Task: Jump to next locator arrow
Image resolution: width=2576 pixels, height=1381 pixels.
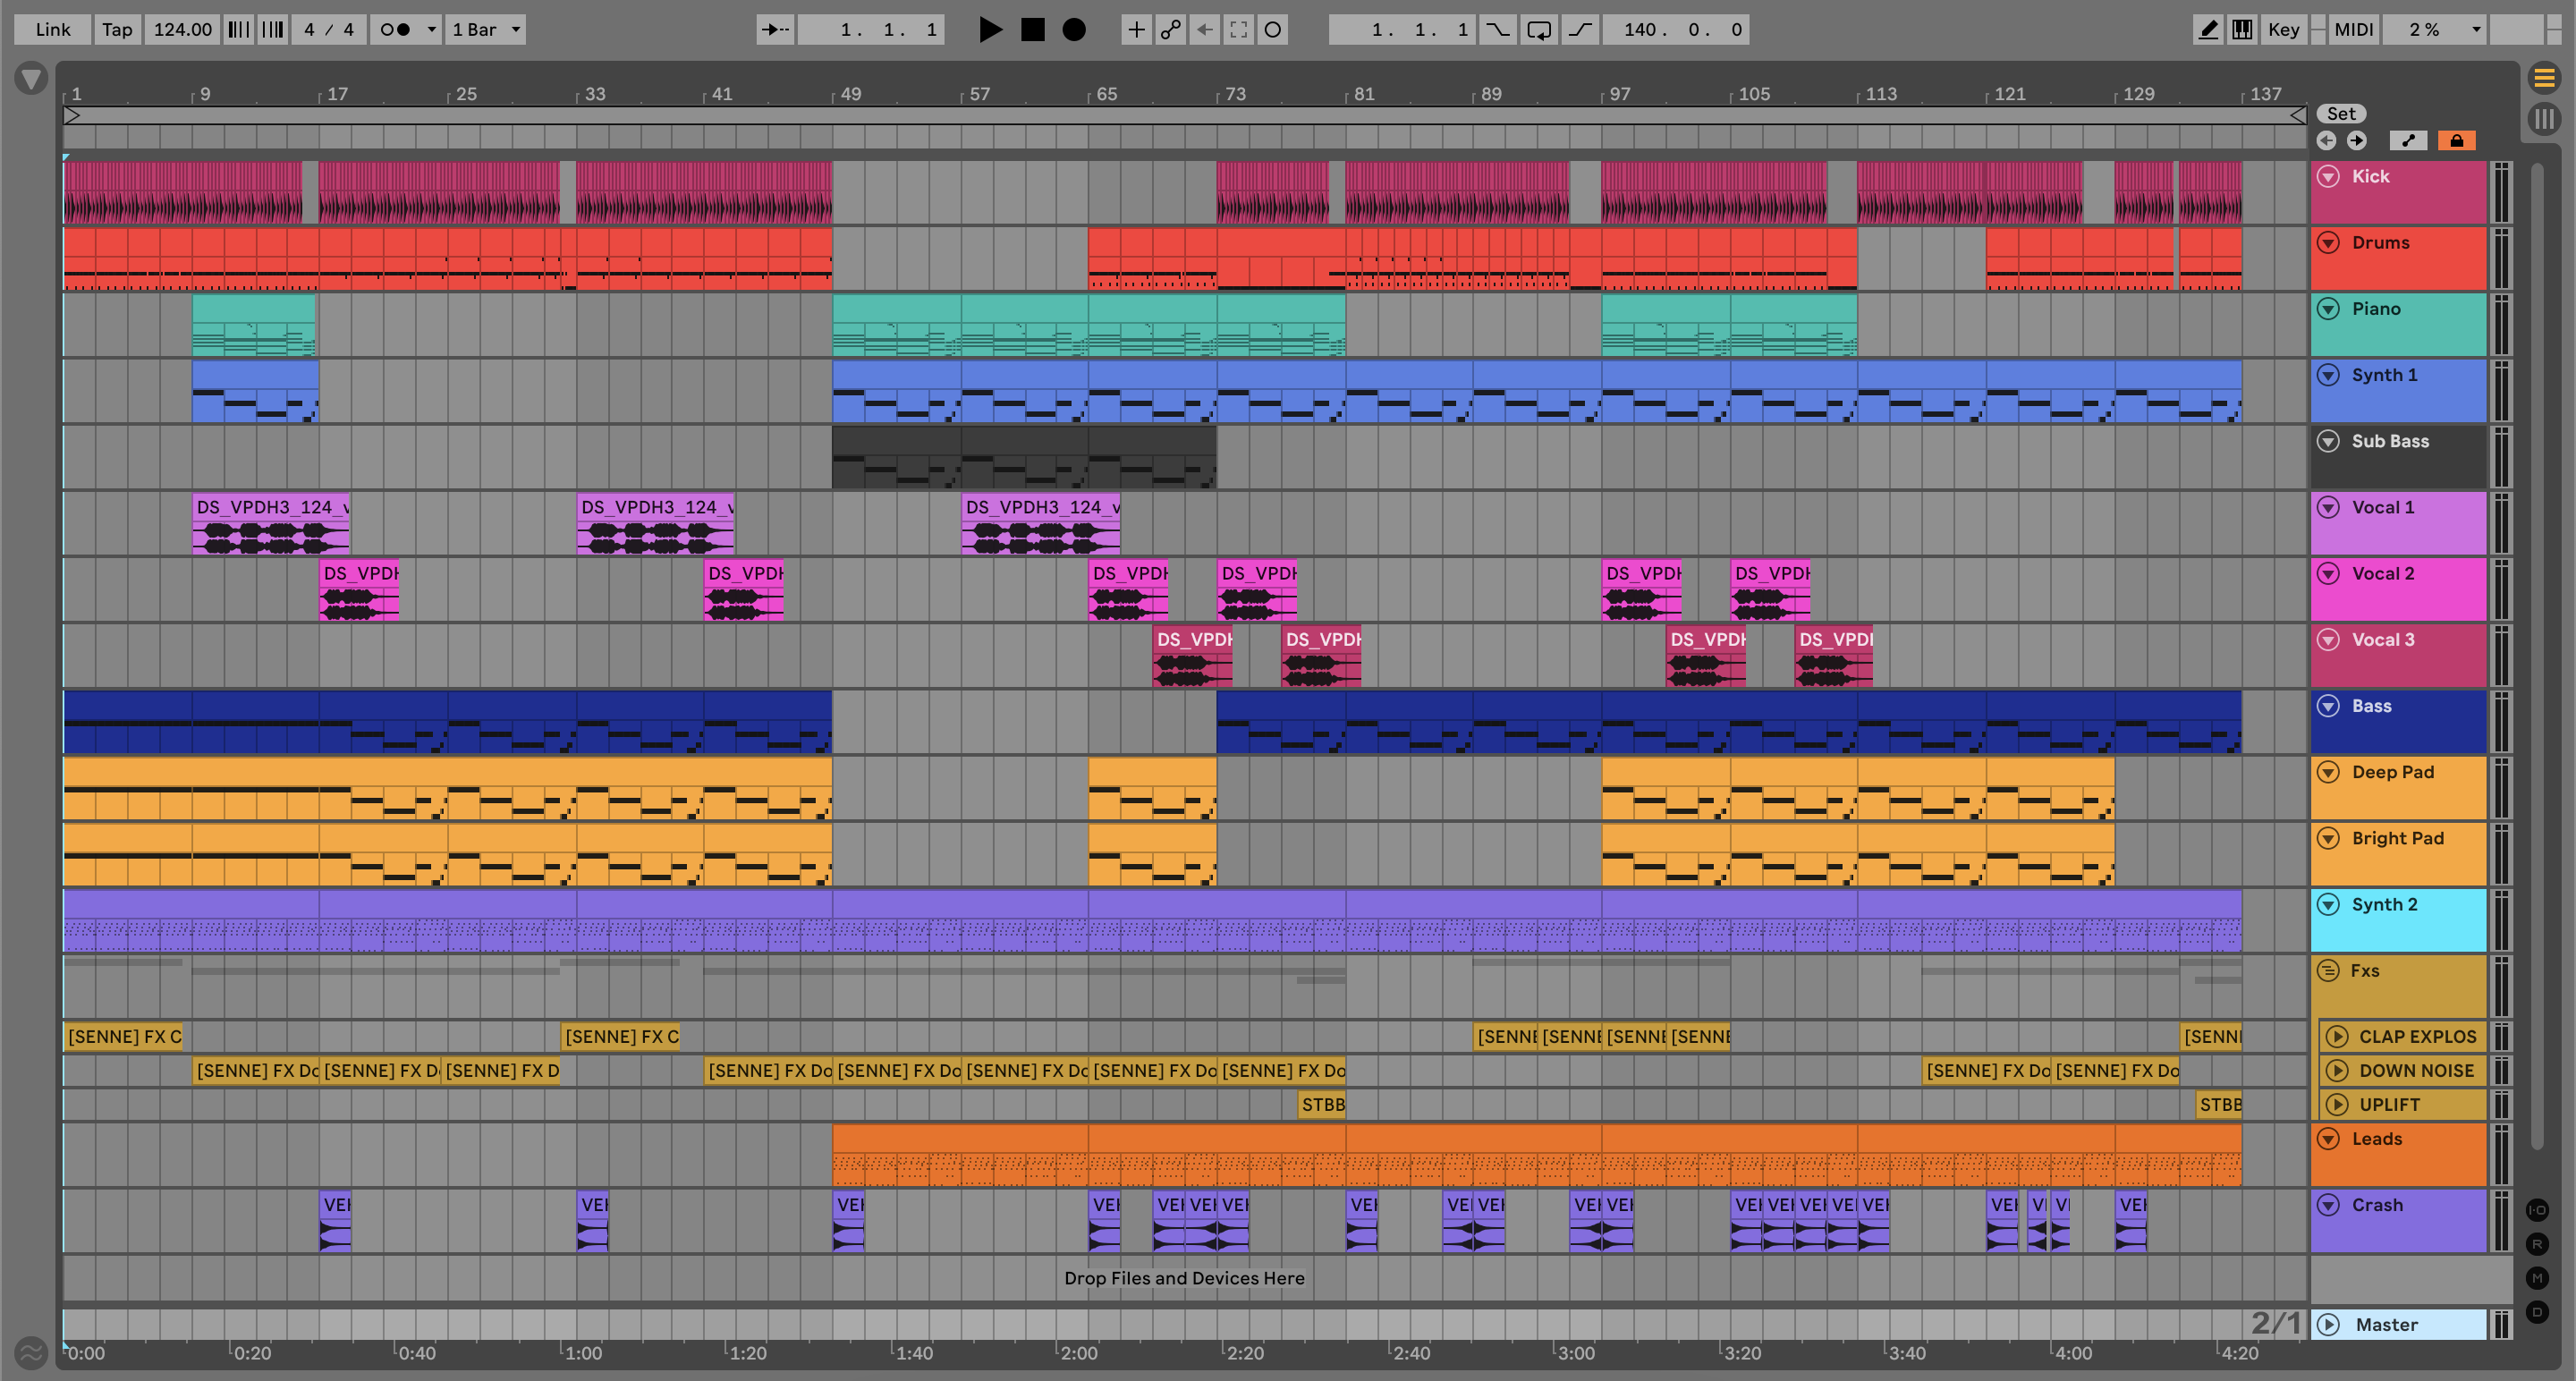Action: pyautogui.click(x=2357, y=140)
